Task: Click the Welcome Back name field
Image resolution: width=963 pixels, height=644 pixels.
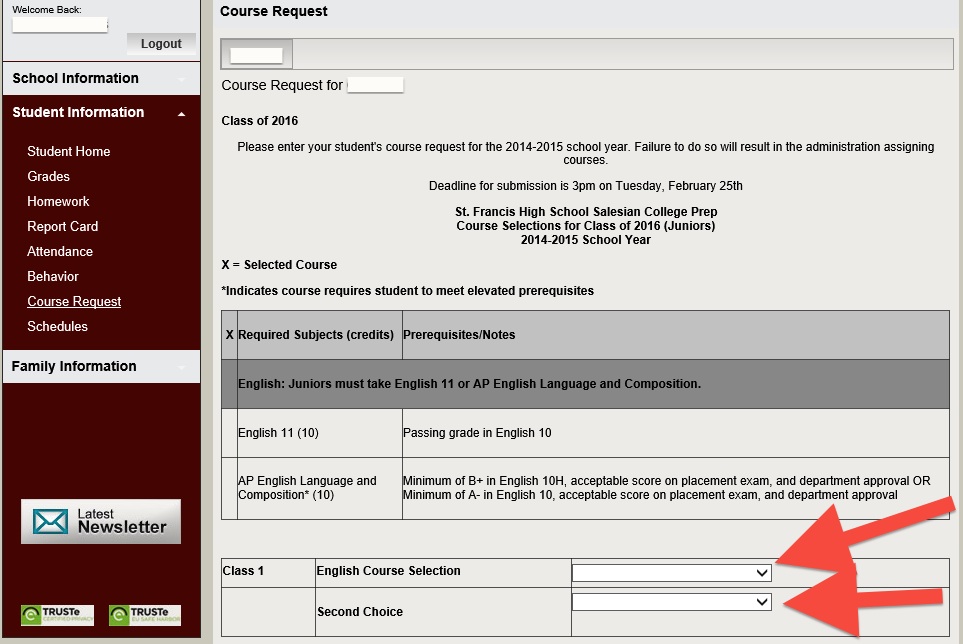Action: pos(60,25)
